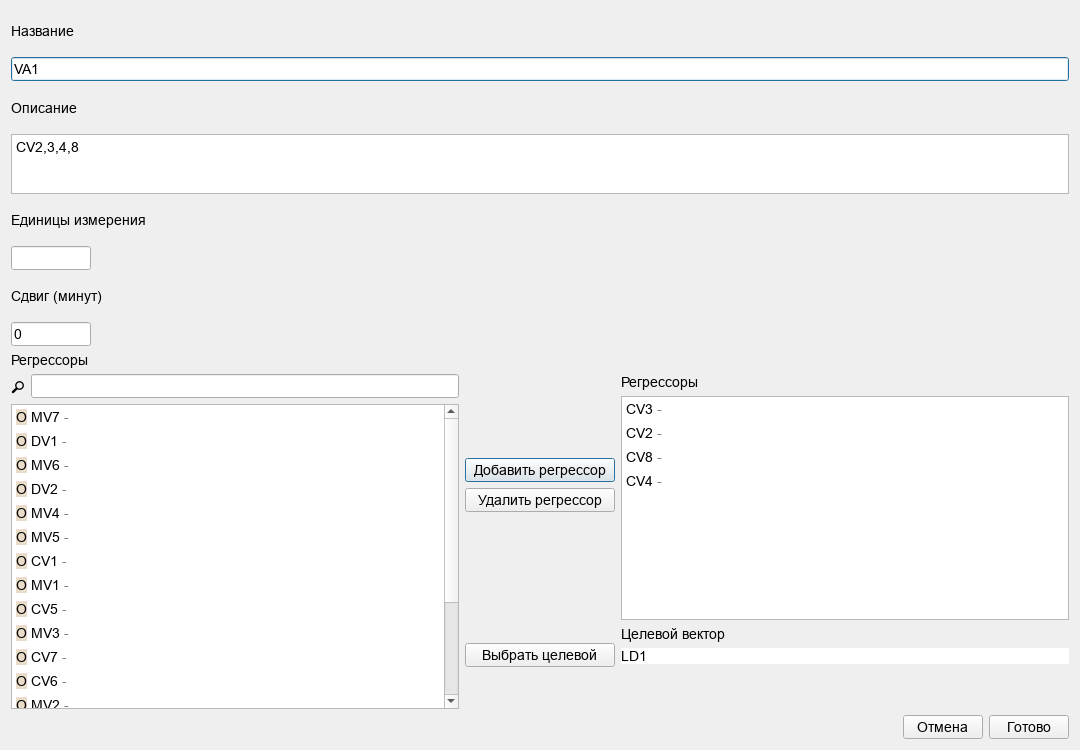Click the Удалить регрессор button
The width and height of the screenshot is (1080, 750).
point(540,500)
